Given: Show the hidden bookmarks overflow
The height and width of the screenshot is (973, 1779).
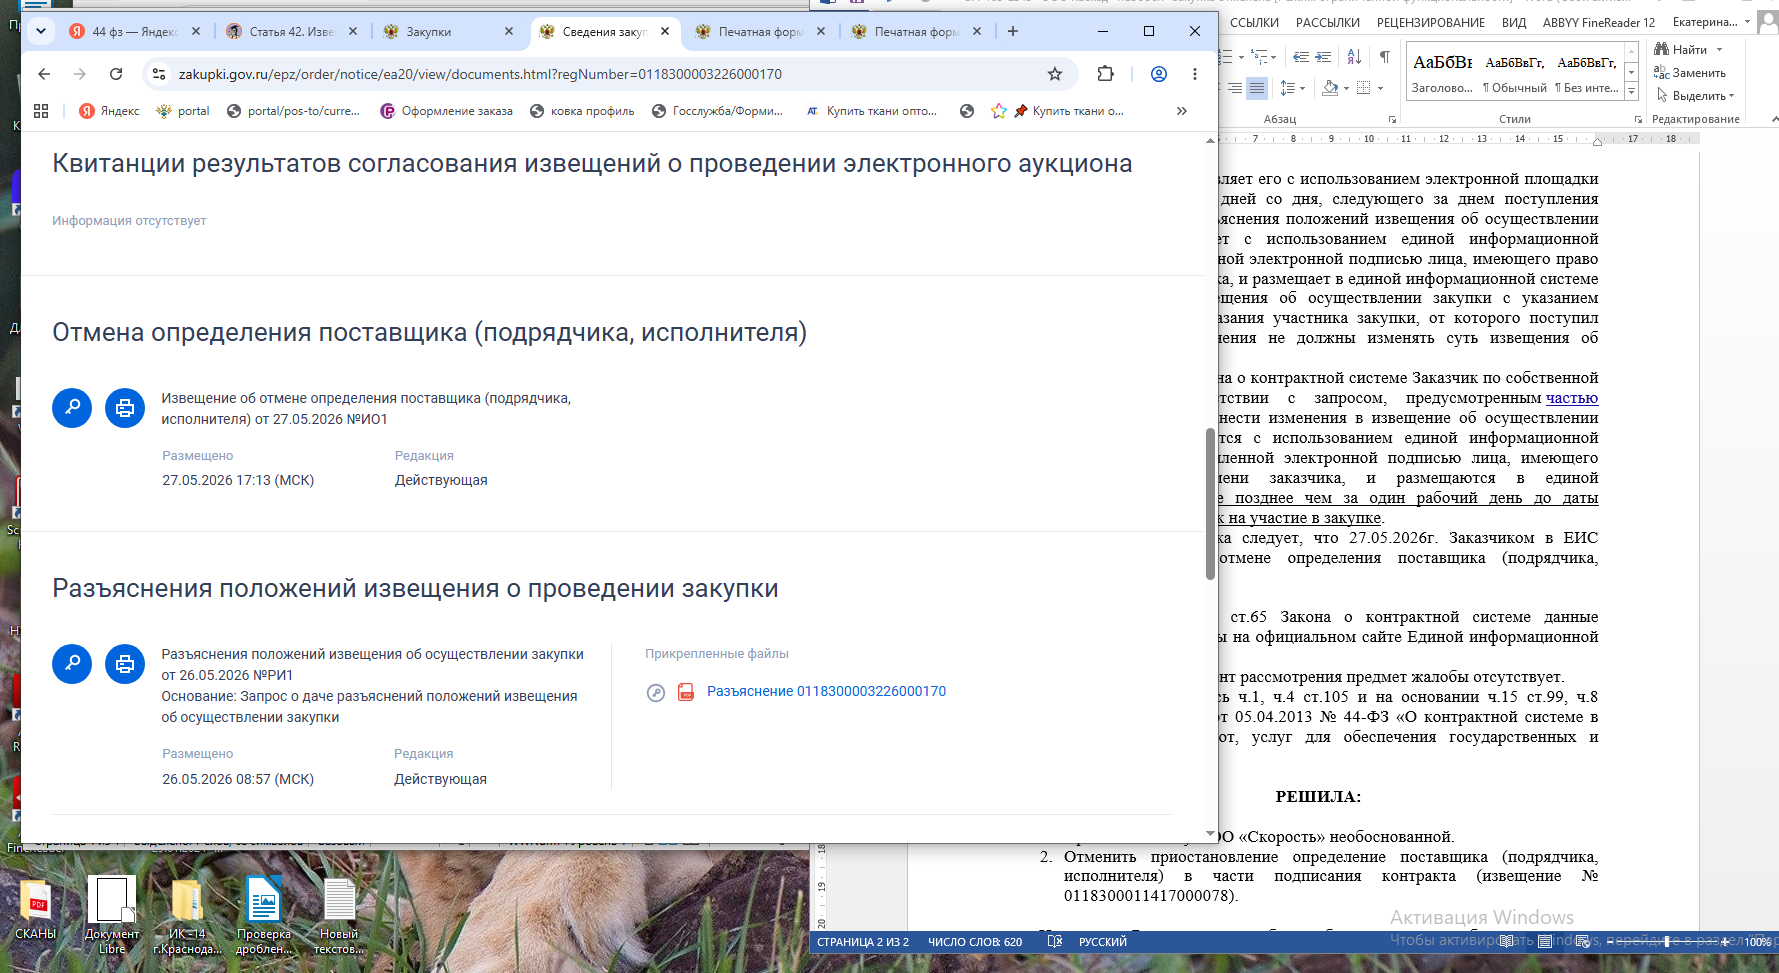Looking at the screenshot, I should click(x=1182, y=111).
